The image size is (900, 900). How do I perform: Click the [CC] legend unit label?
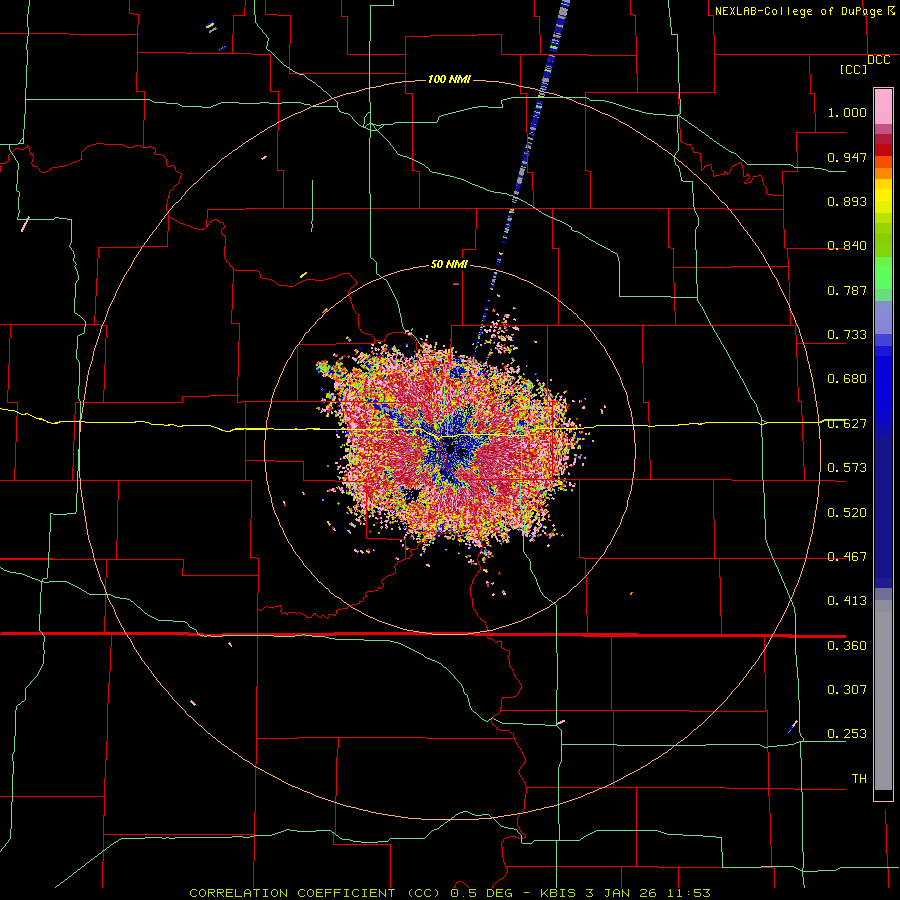tap(854, 69)
